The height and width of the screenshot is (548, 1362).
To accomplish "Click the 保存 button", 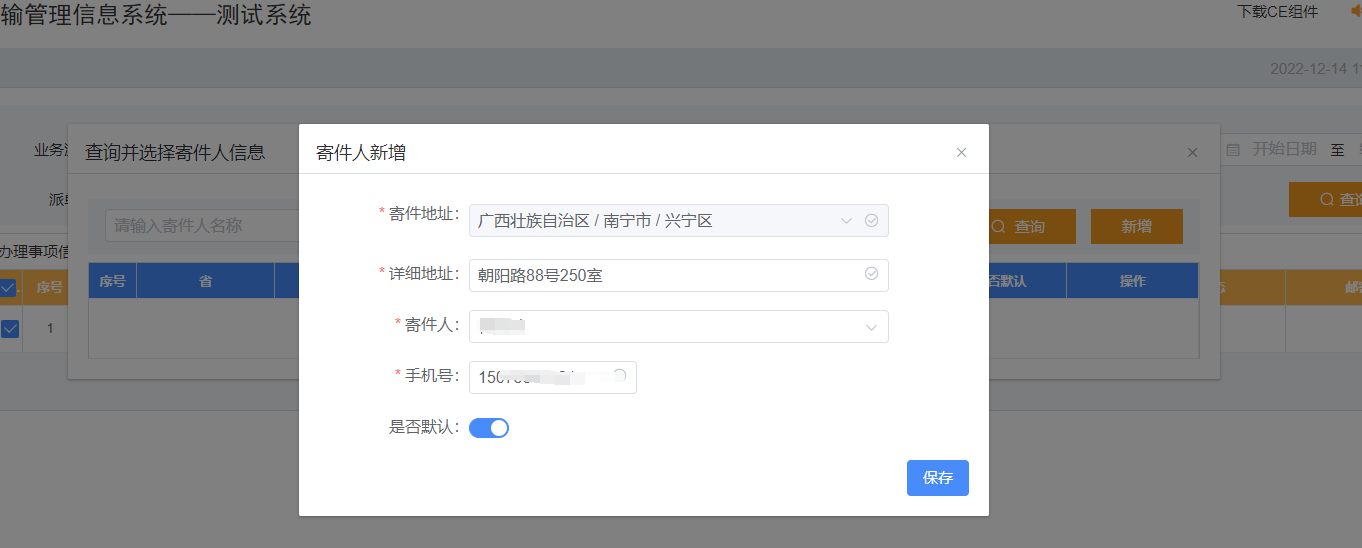I will [x=937, y=478].
